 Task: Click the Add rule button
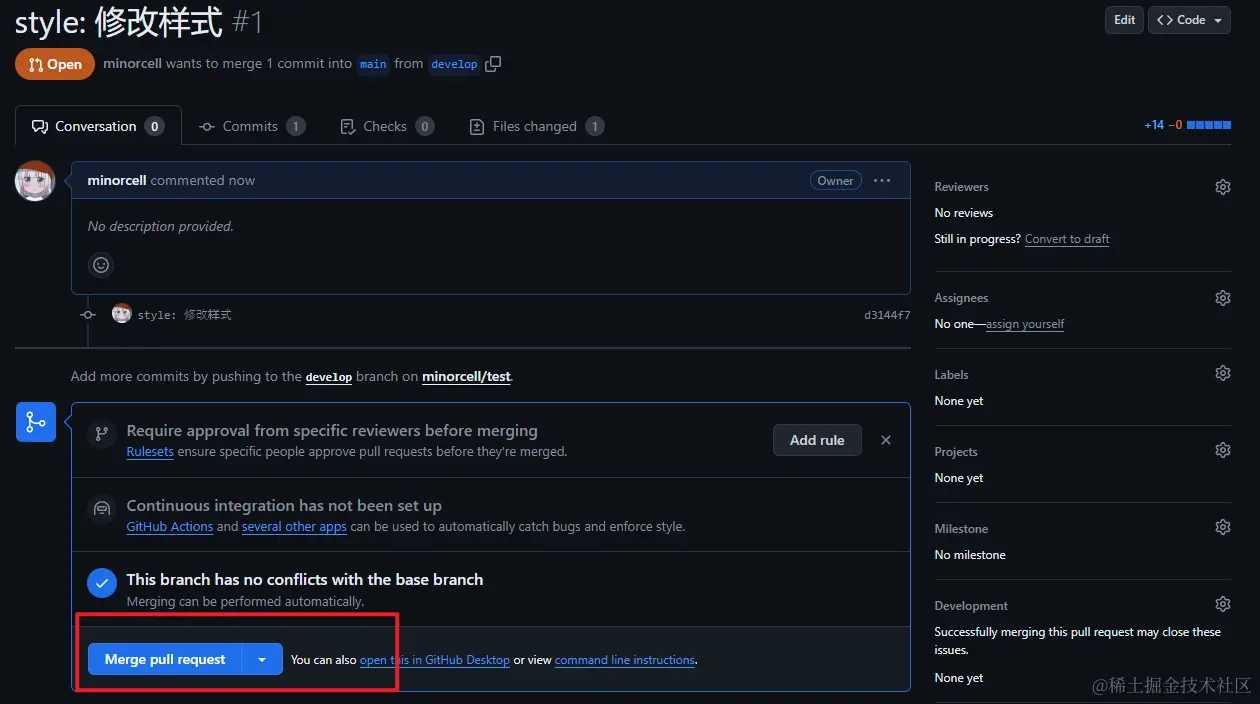pyautogui.click(x=817, y=440)
